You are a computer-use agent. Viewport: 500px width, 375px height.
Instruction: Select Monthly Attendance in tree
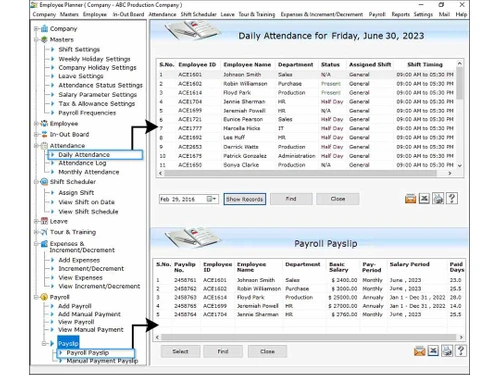click(89, 172)
